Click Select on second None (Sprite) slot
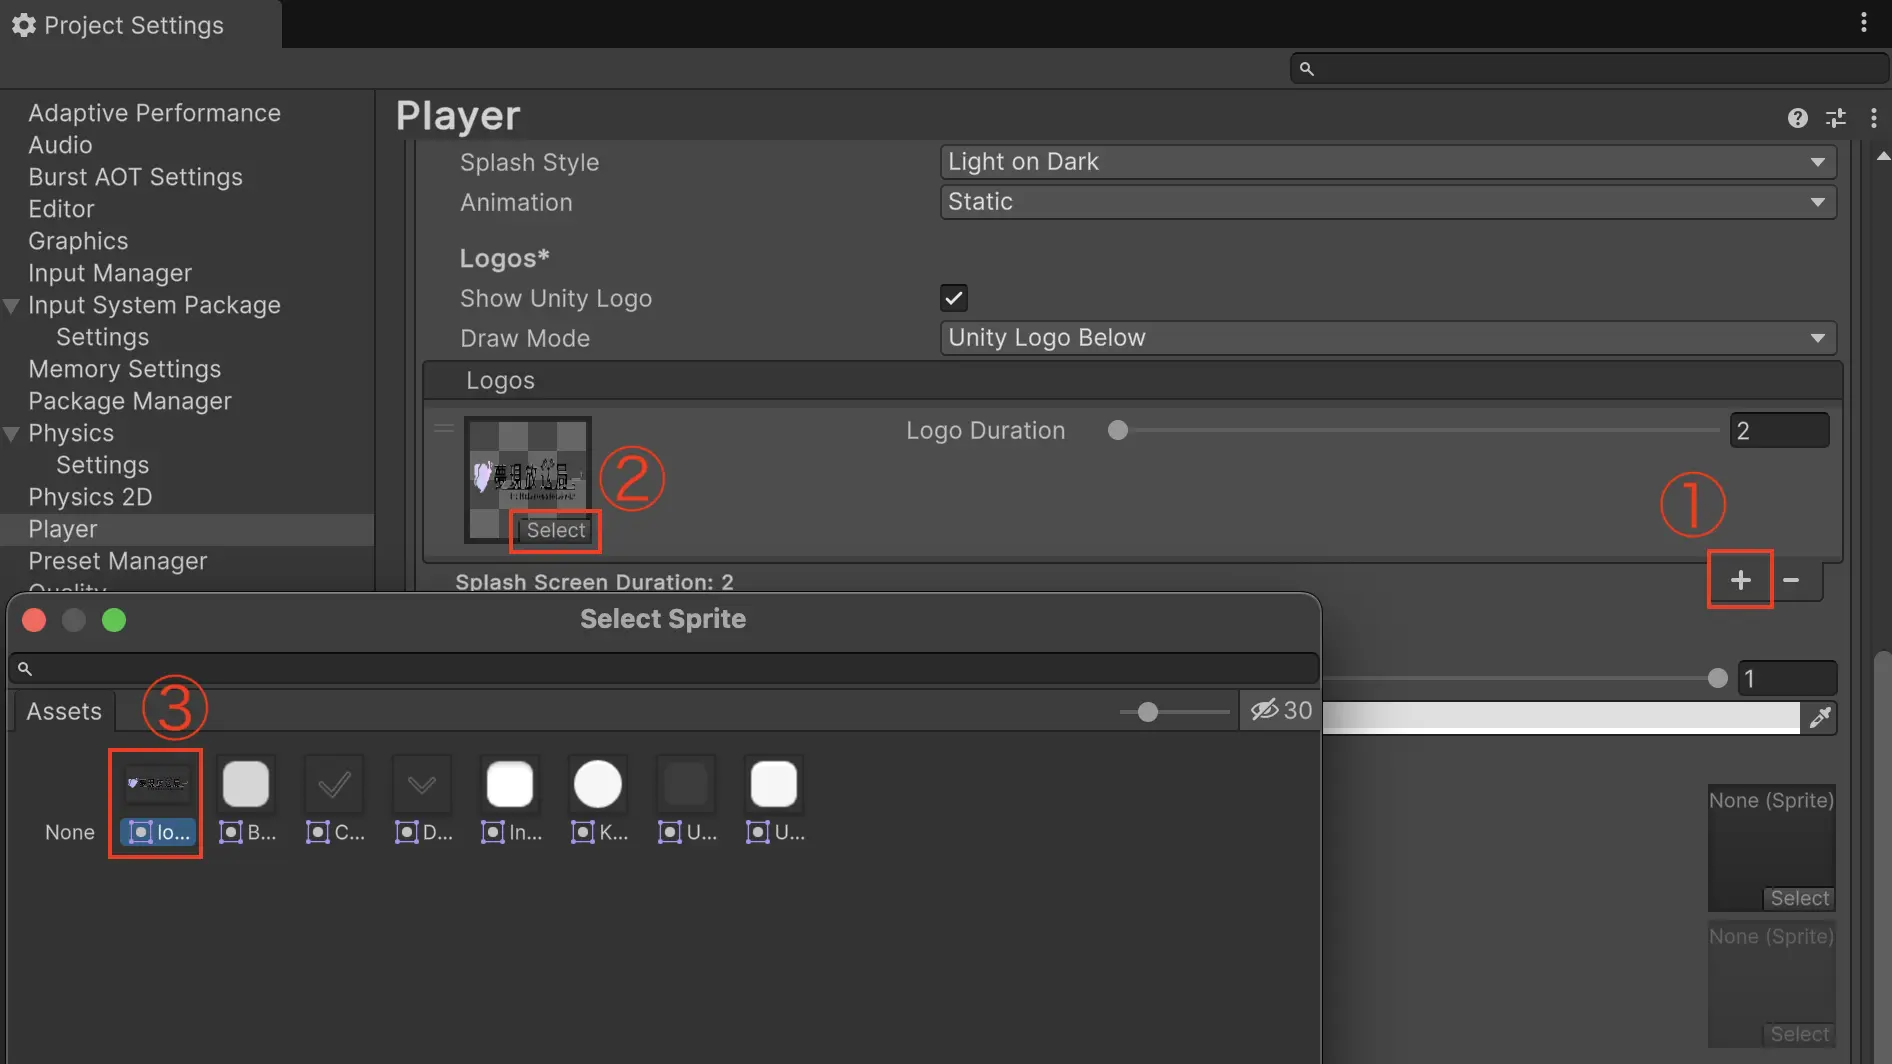 [x=1799, y=1034]
